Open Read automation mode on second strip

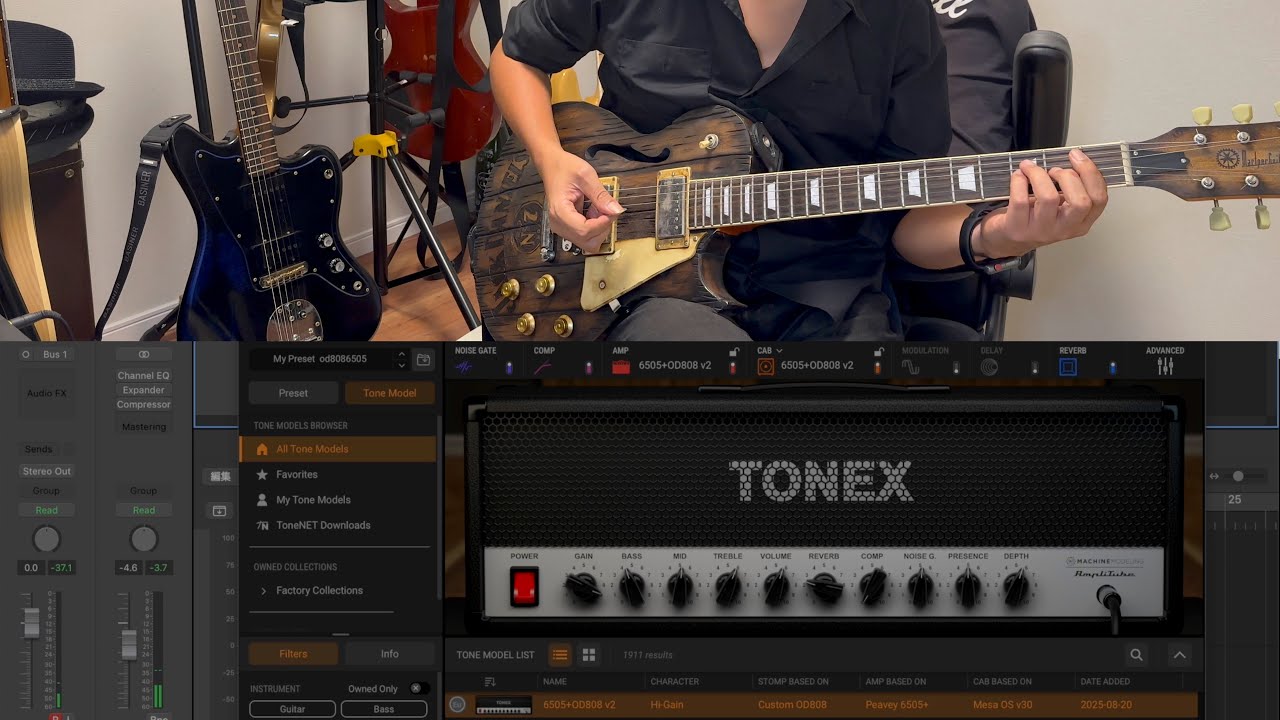tap(144, 510)
